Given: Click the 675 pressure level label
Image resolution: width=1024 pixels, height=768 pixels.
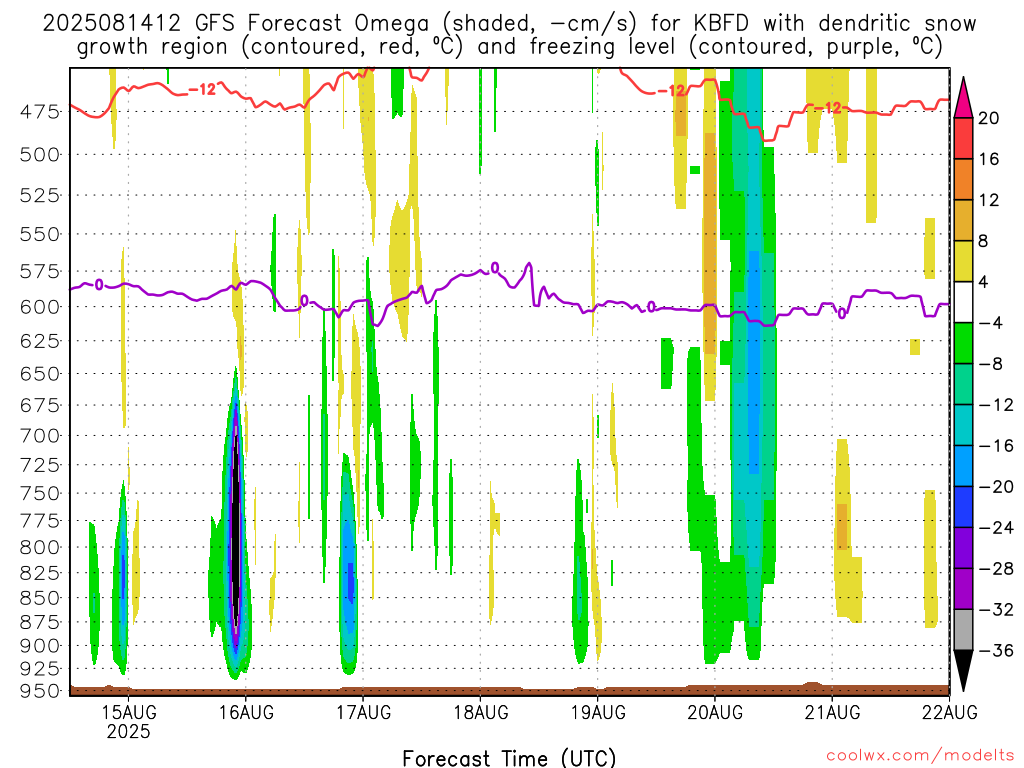Looking at the screenshot, I should (39, 406).
